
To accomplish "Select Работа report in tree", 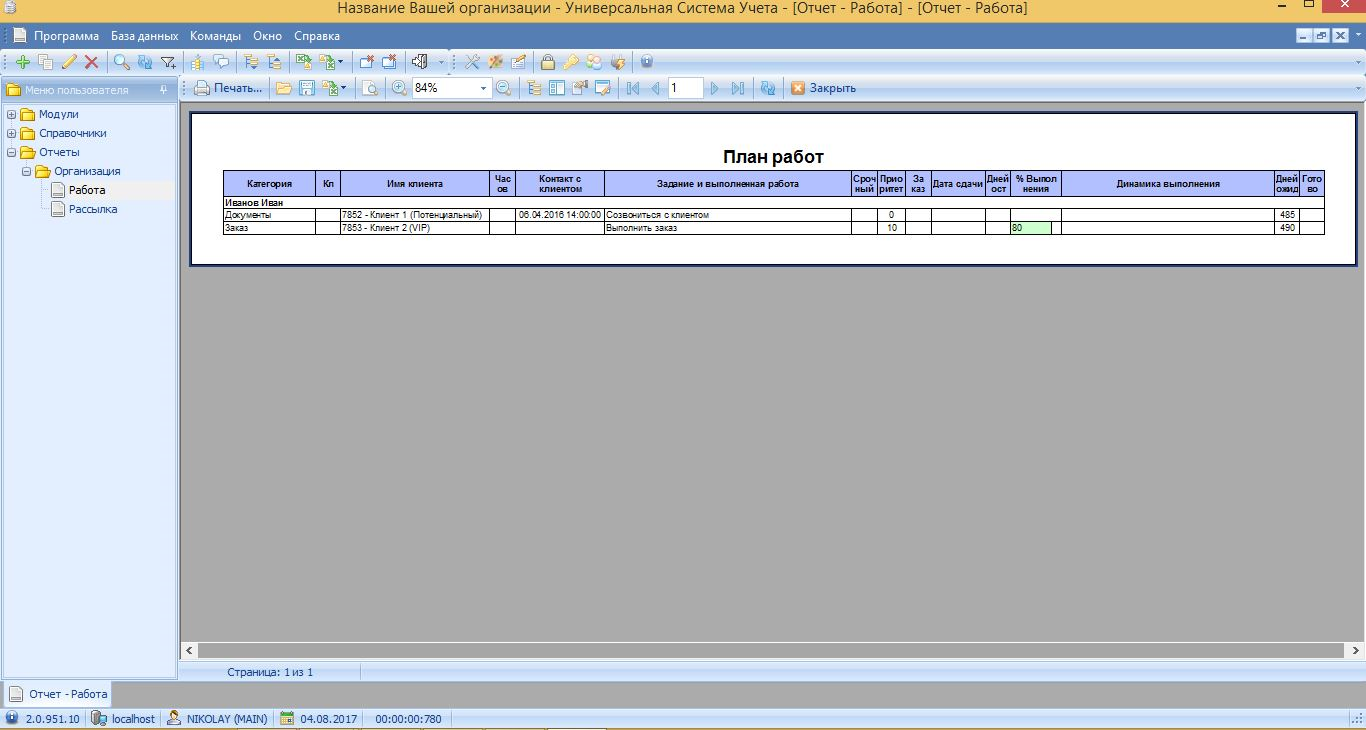I will click(87, 190).
